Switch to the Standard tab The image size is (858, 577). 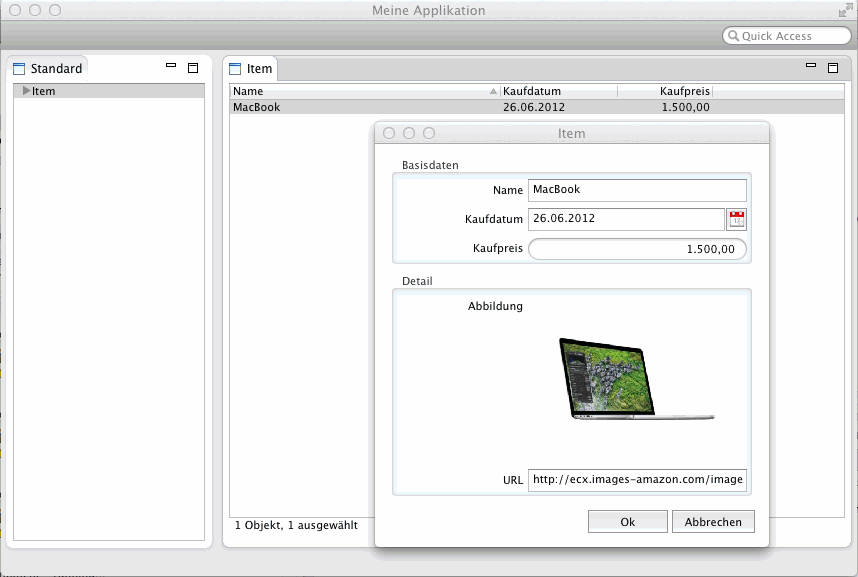[48, 69]
